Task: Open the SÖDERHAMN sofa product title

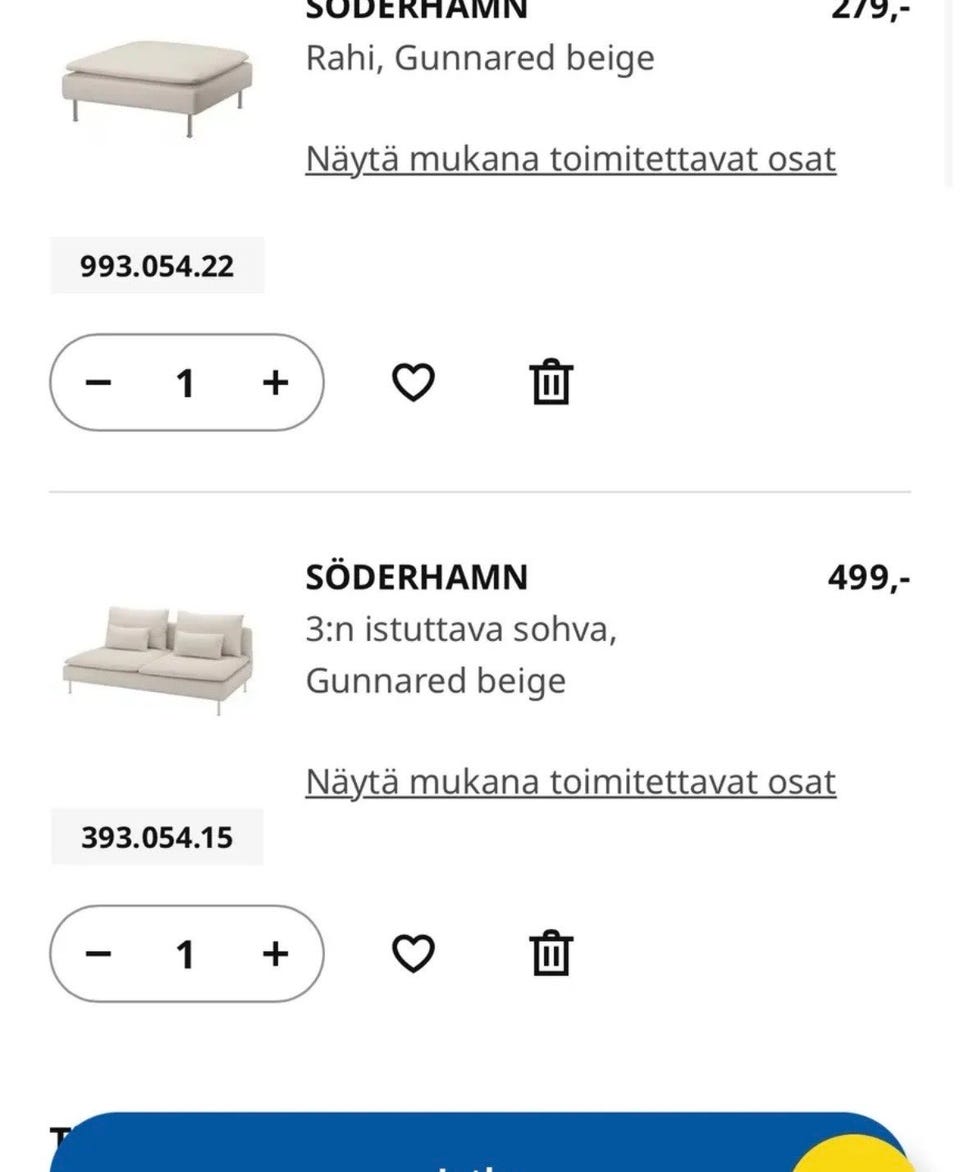Action: point(416,577)
